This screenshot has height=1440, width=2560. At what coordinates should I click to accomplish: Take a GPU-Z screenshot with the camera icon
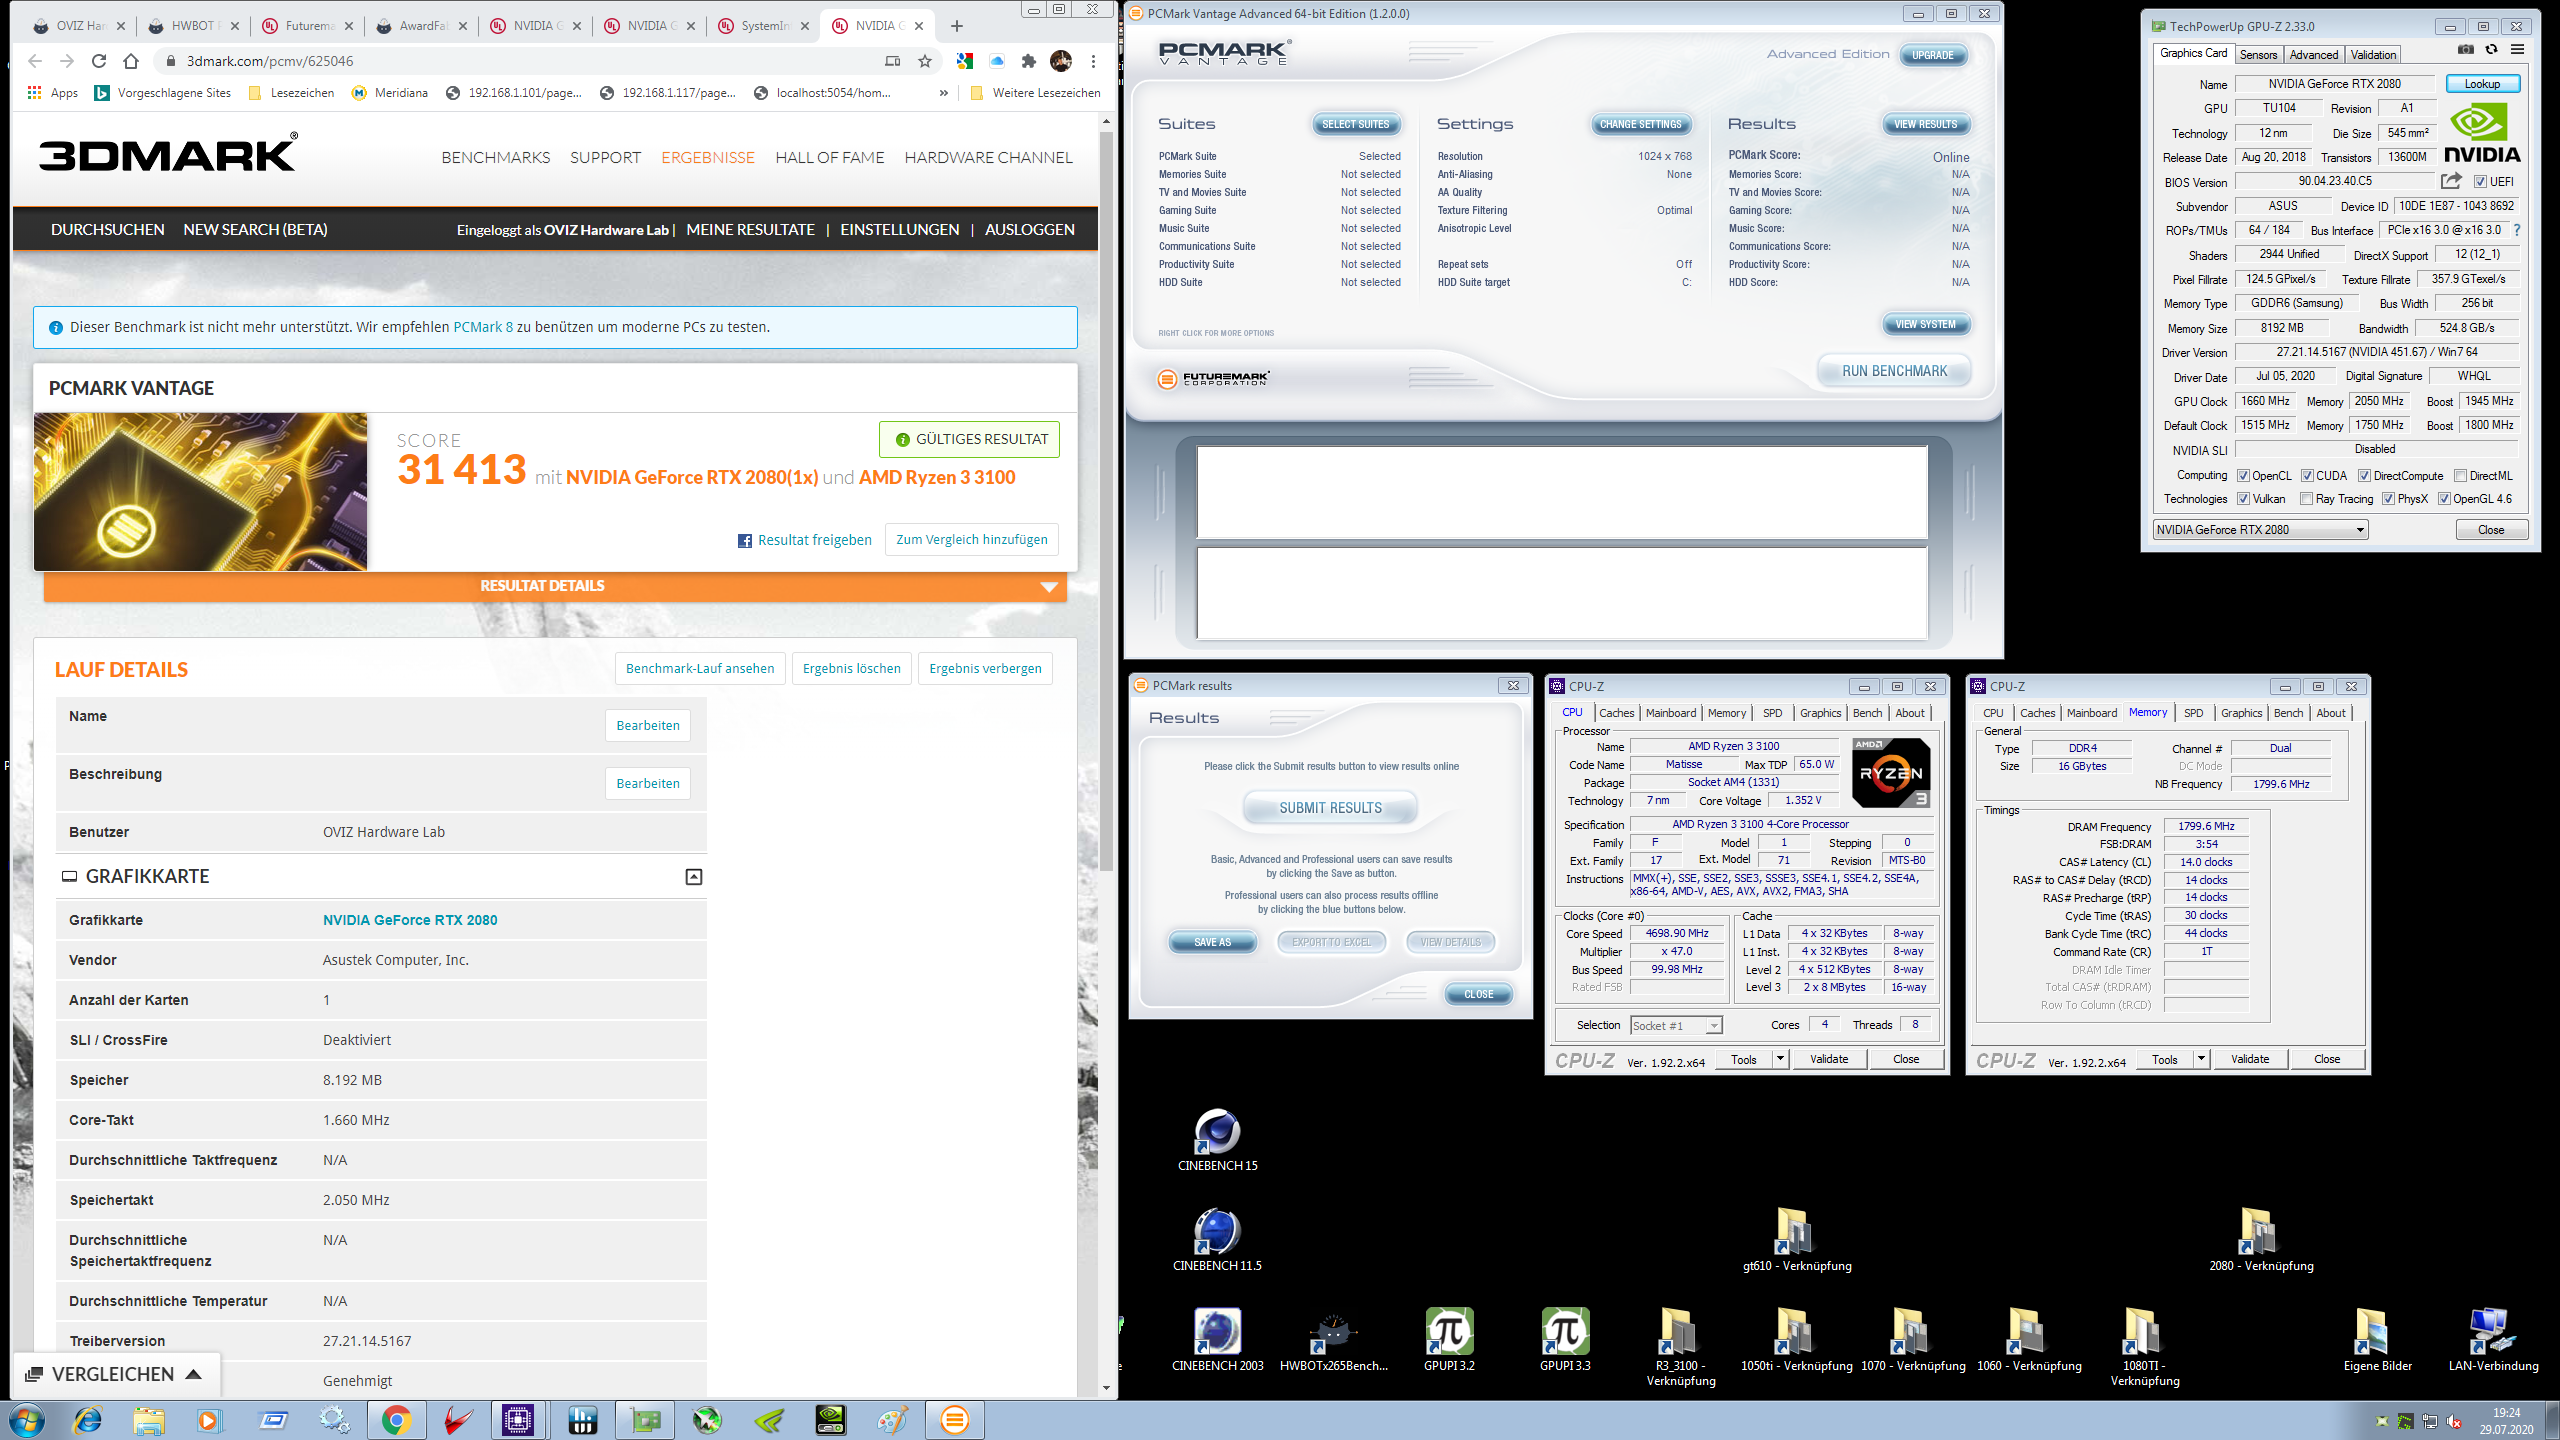tap(2466, 49)
